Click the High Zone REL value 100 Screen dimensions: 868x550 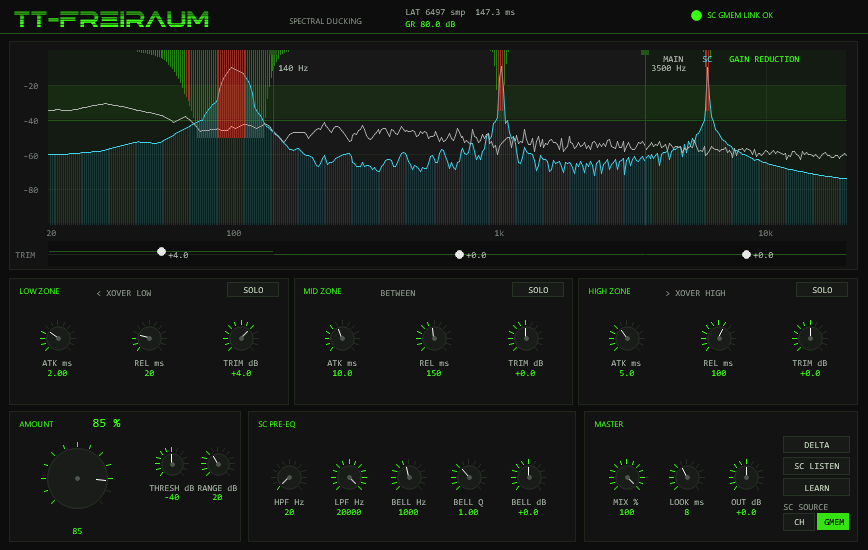719,373
